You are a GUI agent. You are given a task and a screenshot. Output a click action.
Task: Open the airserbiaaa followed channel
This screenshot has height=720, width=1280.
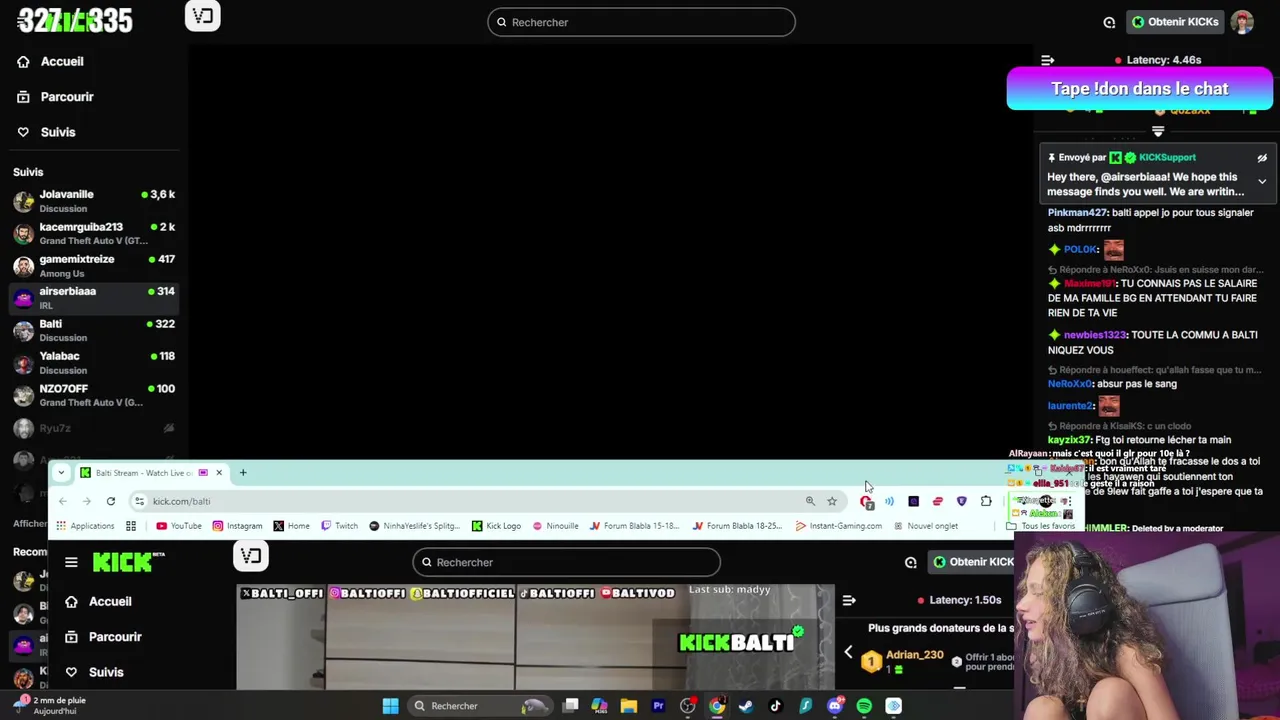tap(94, 298)
